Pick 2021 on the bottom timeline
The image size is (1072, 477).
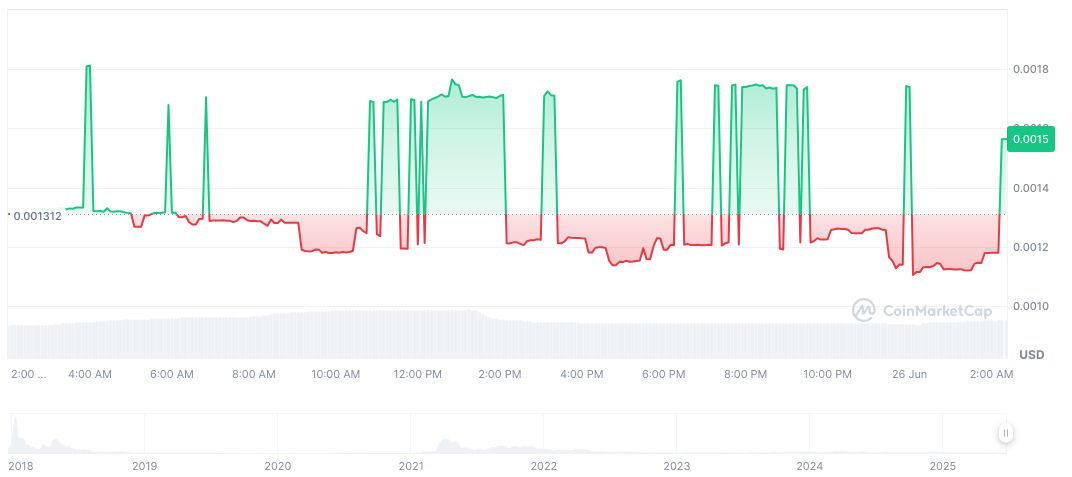(x=411, y=466)
